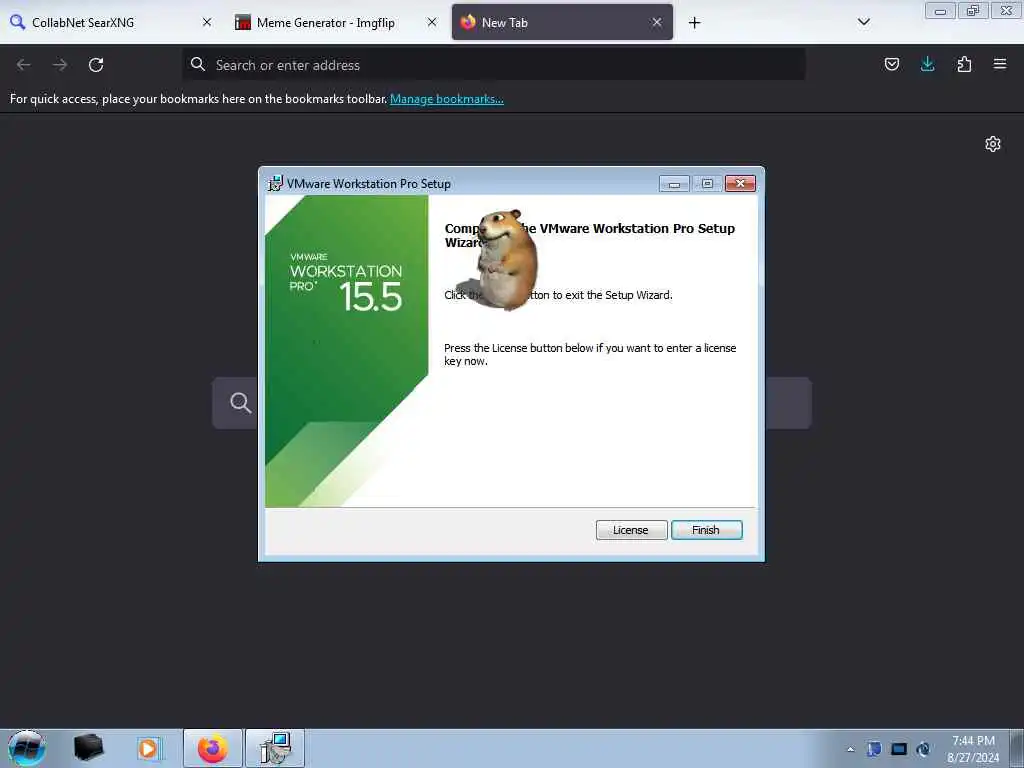Activate Firefox from the taskbar
Screen dimensions: 1024x768
coord(212,748)
